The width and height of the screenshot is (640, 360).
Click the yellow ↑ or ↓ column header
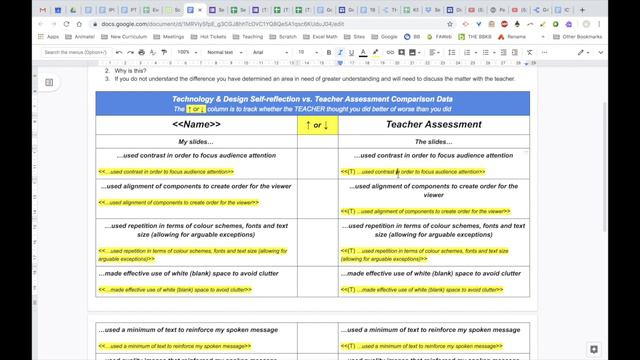tap(318, 125)
